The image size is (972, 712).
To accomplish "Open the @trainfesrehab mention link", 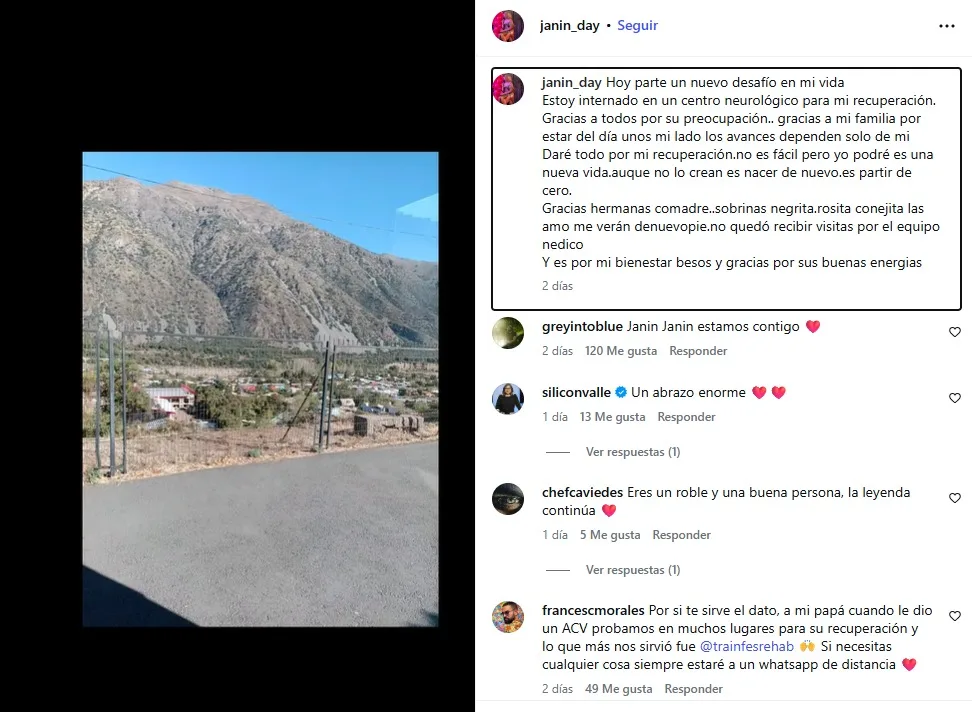I will (x=746, y=646).
